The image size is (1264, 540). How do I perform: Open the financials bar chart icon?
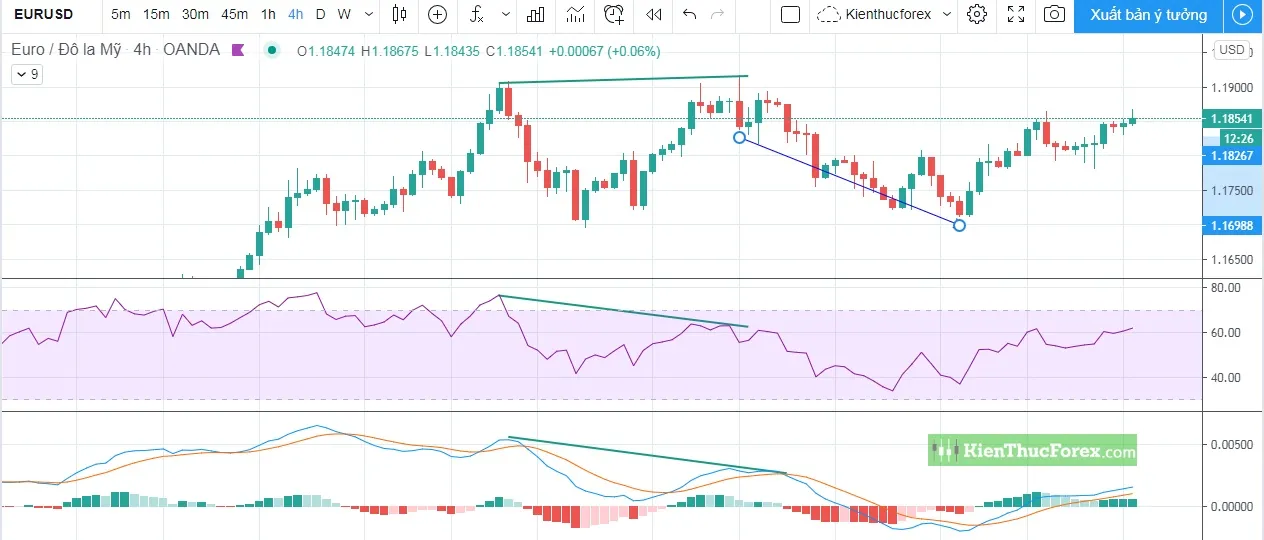tap(536, 14)
